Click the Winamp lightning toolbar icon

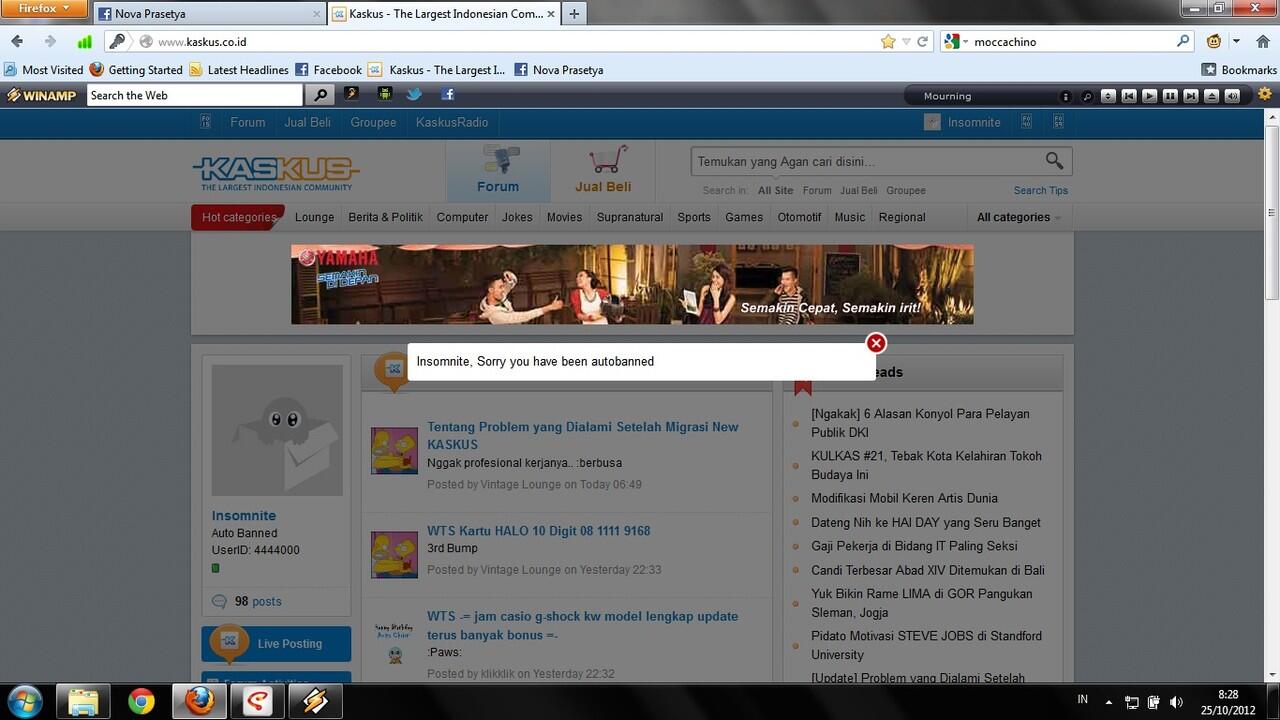[351, 94]
